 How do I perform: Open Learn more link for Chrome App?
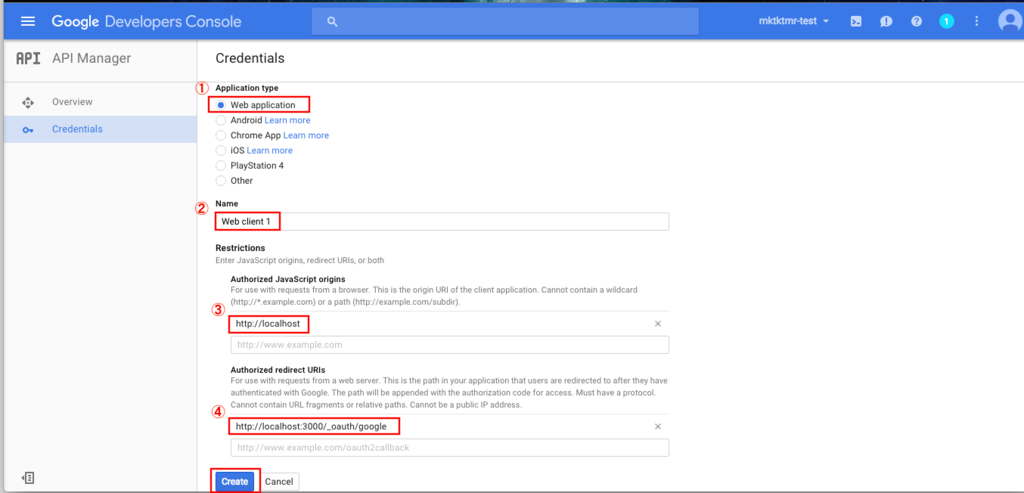tap(306, 135)
